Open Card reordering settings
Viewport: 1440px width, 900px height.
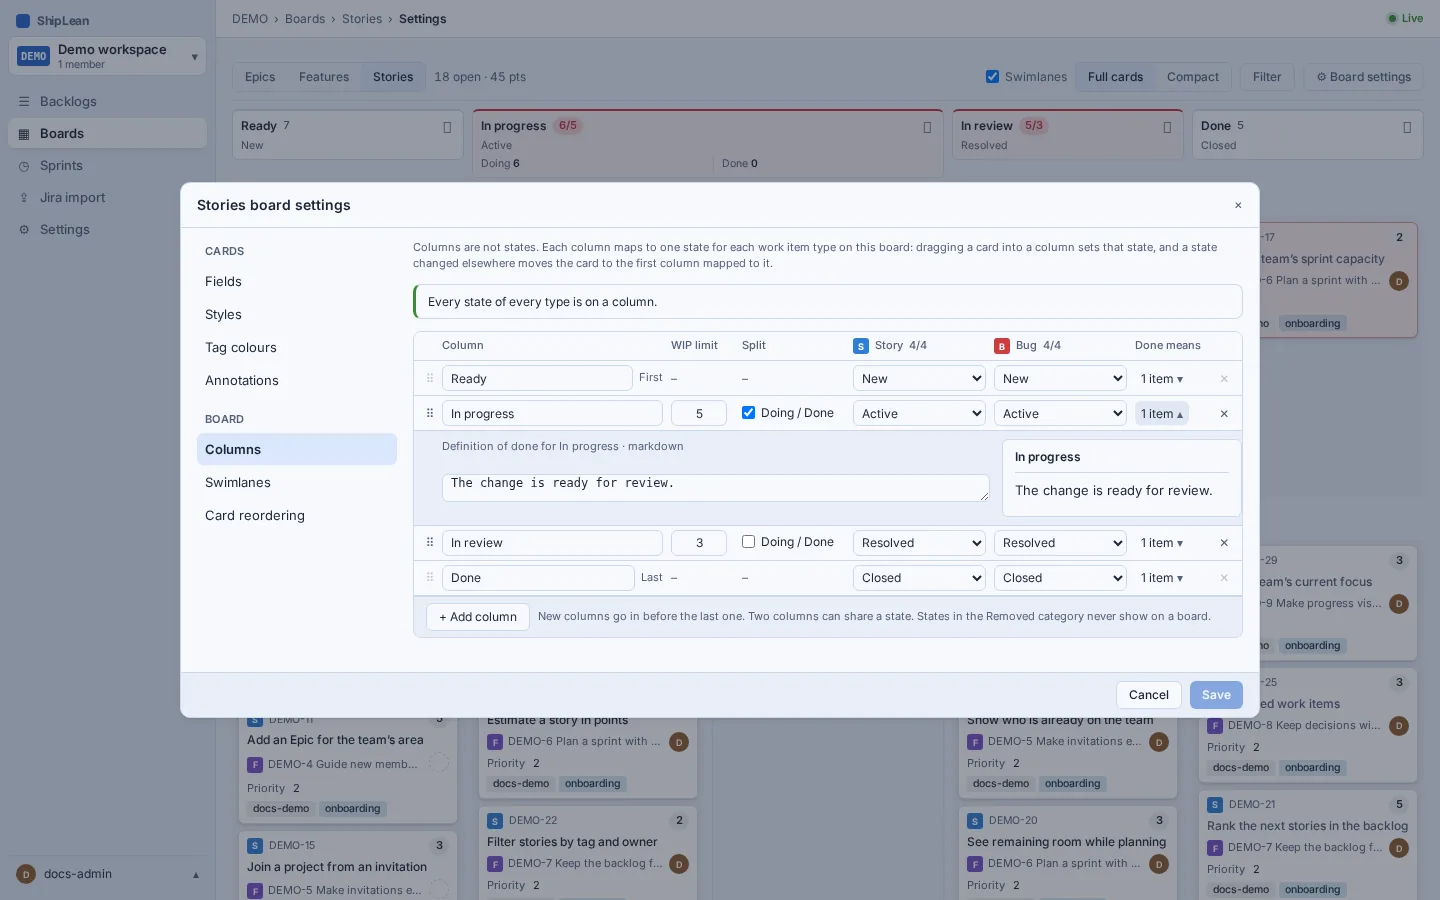[x=297, y=516]
